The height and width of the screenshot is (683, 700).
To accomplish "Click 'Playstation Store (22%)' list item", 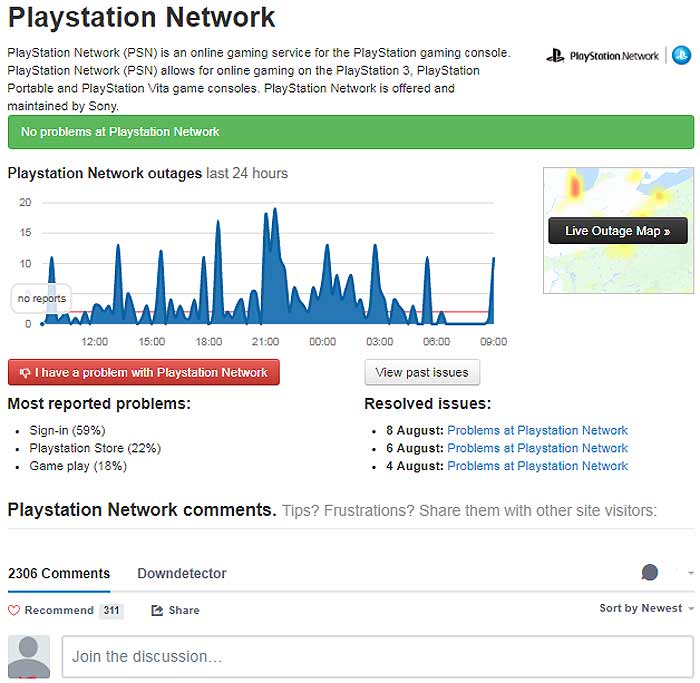I will (95, 448).
